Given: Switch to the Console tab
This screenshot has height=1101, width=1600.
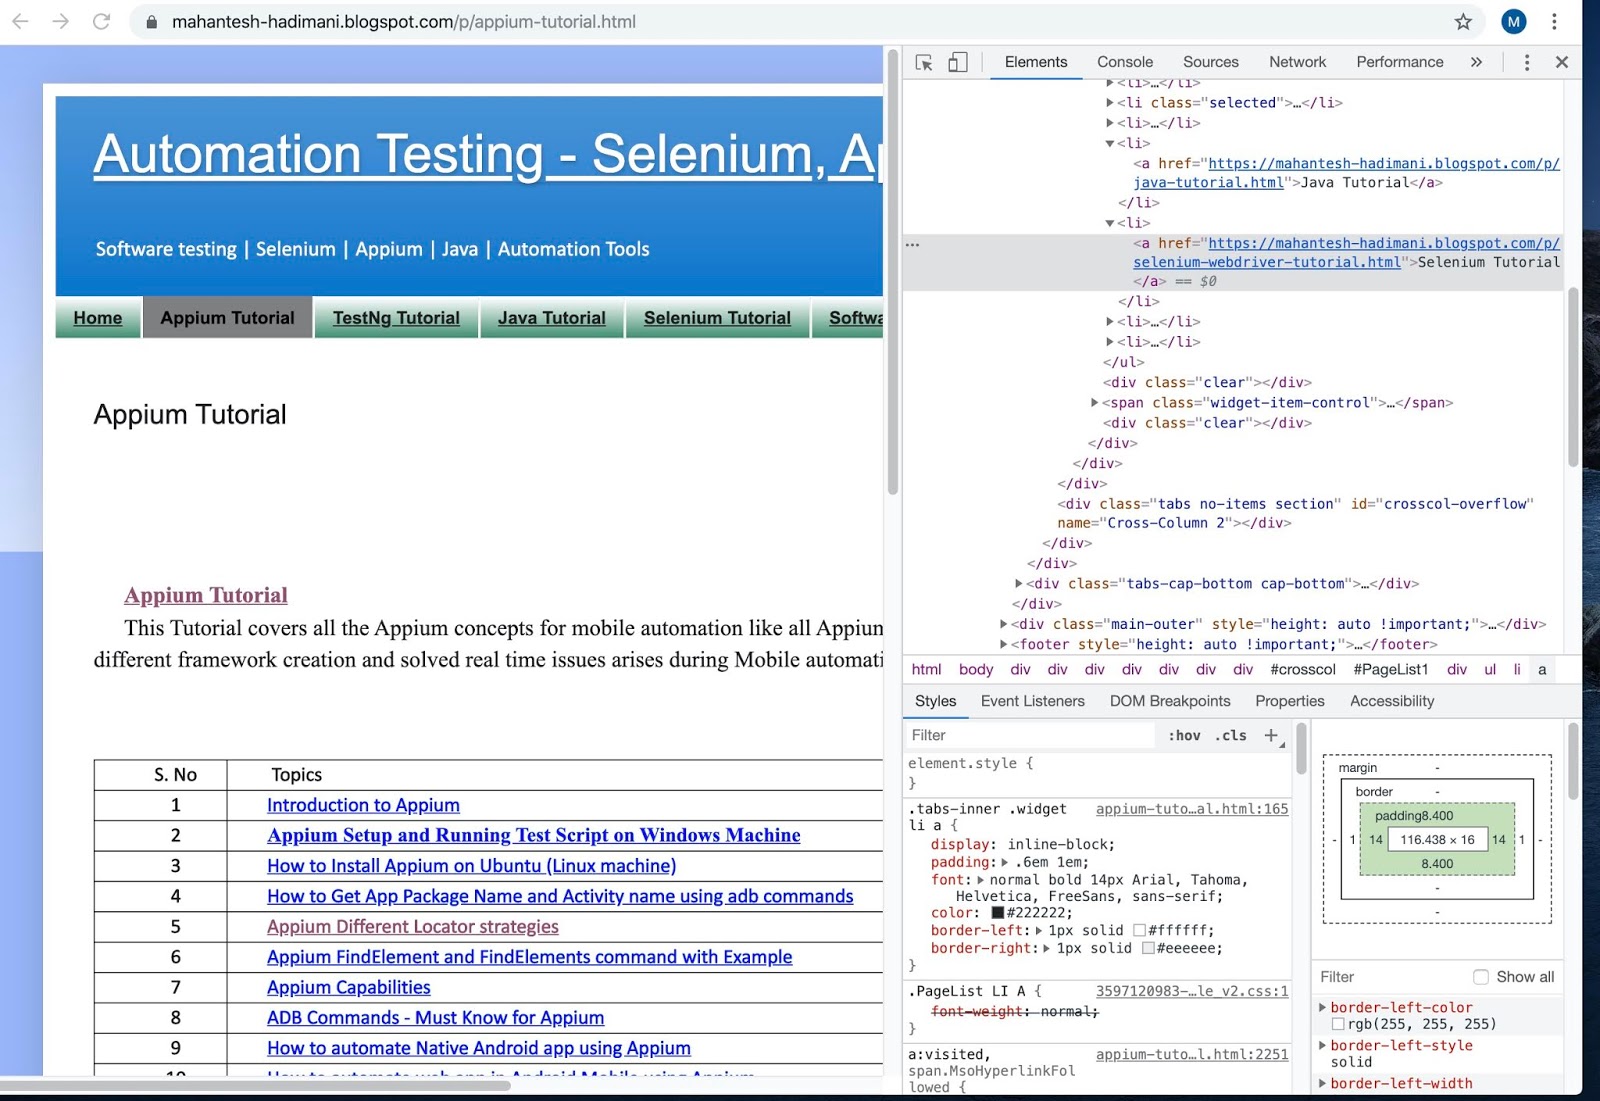Looking at the screenshot, I should coord(1124,62).
